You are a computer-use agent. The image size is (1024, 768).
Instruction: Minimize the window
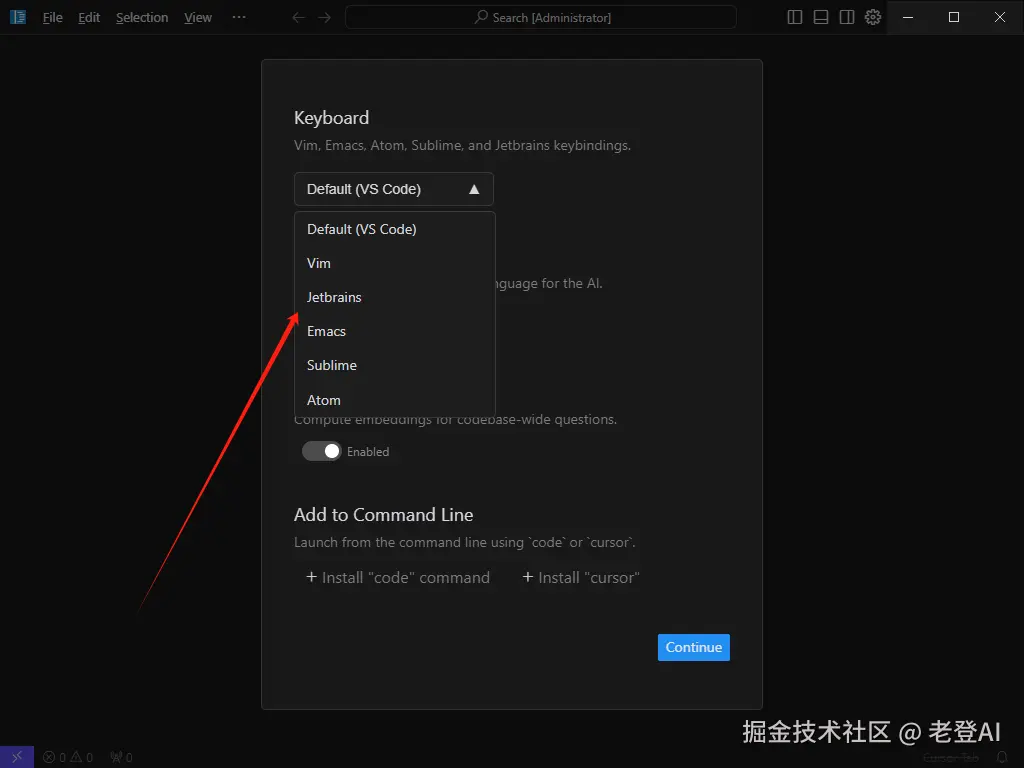pyautogui.click(x=908, y=18)
